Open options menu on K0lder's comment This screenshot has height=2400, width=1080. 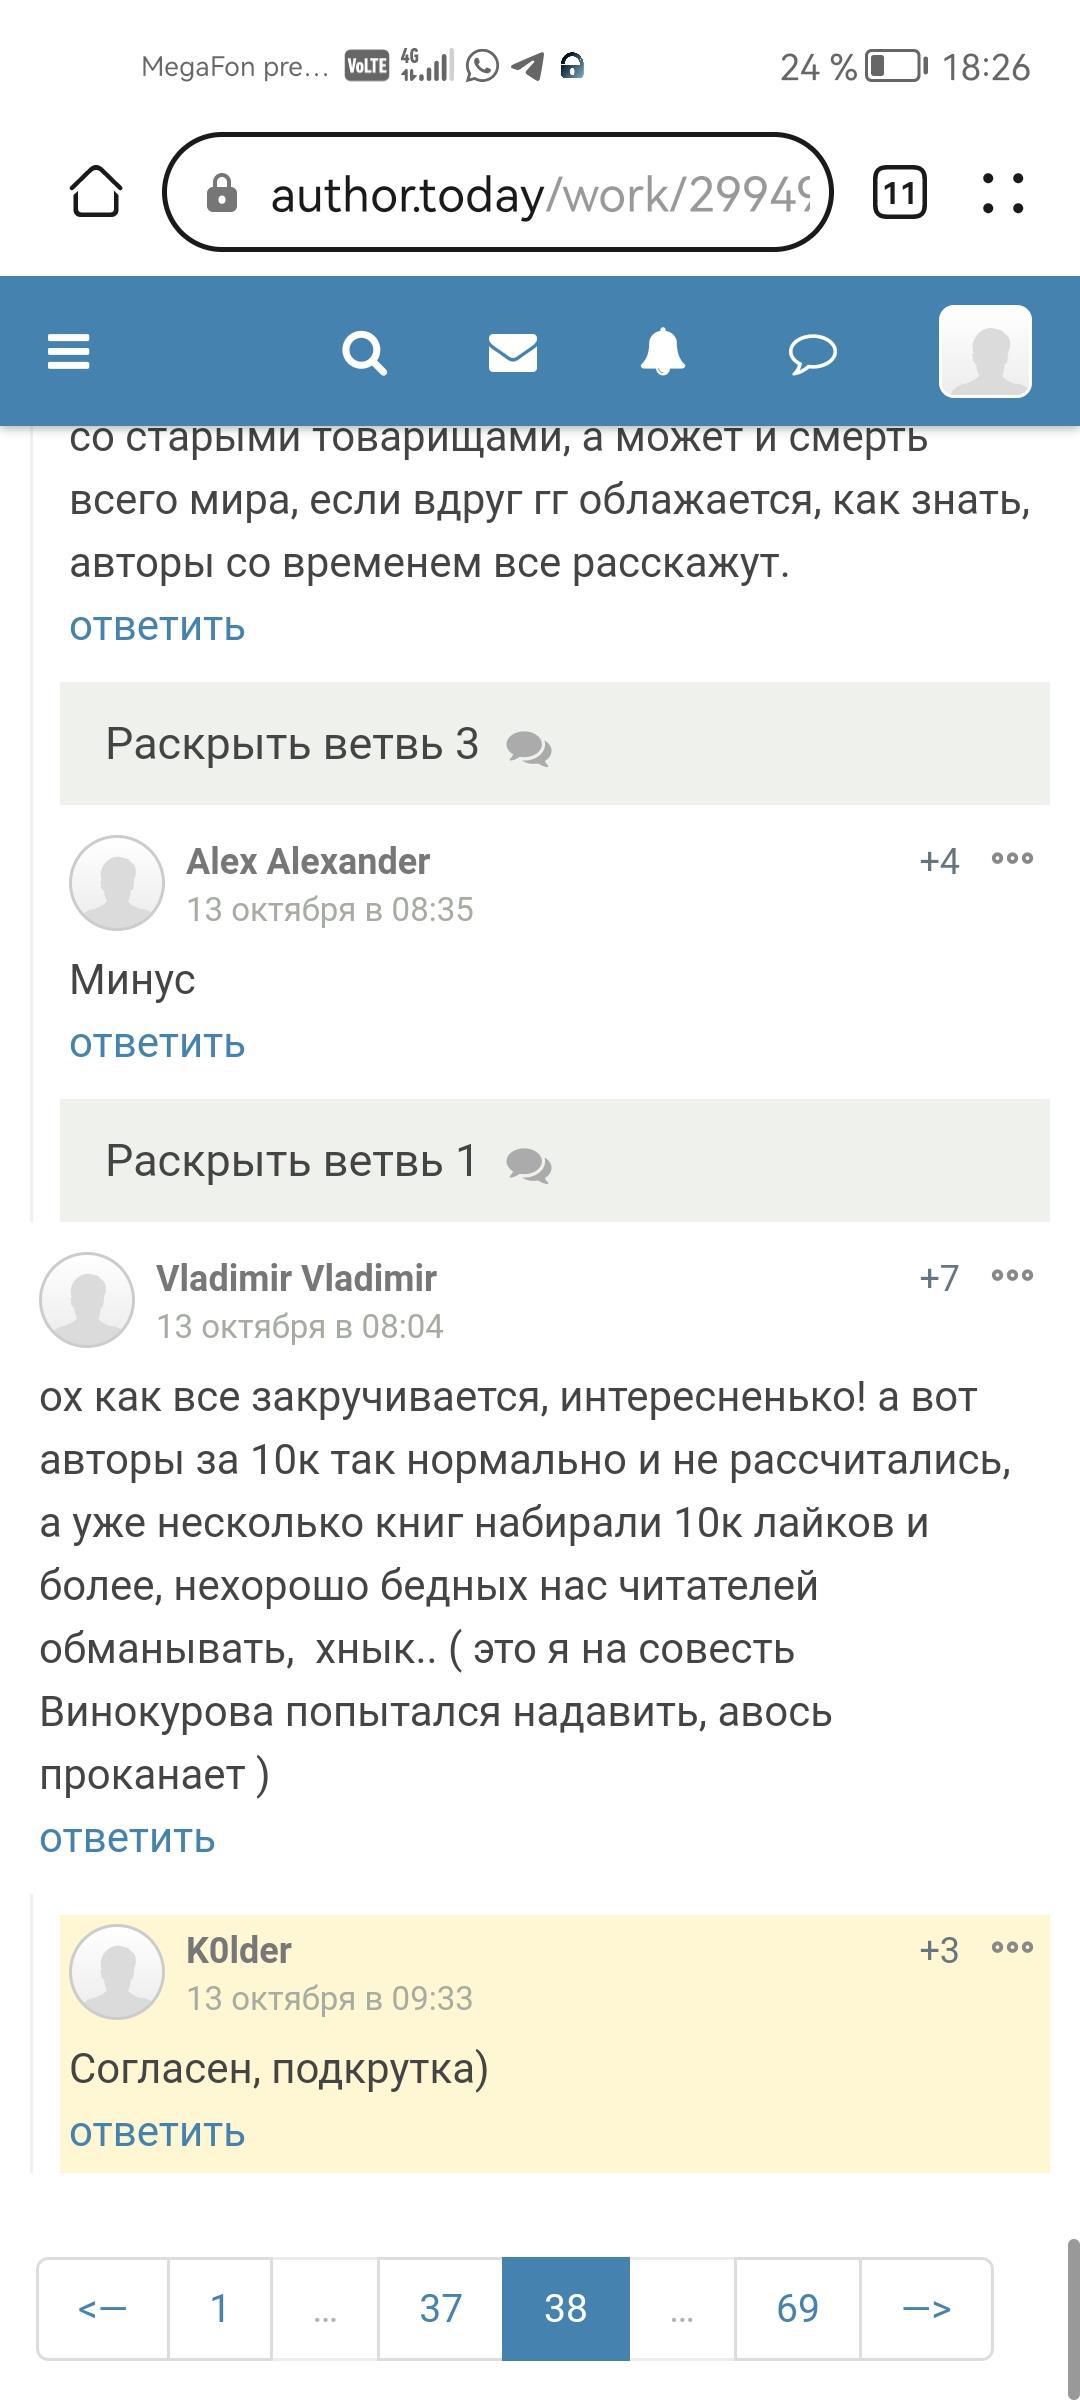click(x=1012, y=1948)
